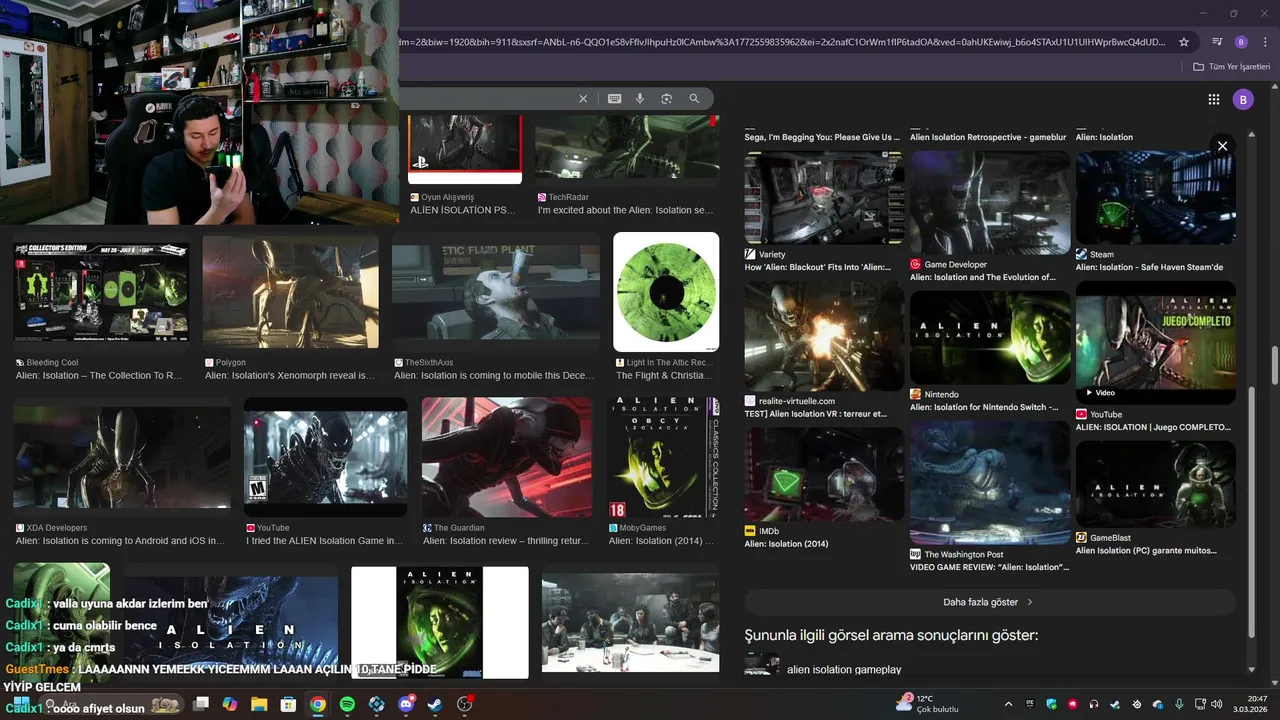1280x720 pixels.
Task: Open Spotify from the taskbar
Action: (x=347, y=704)
